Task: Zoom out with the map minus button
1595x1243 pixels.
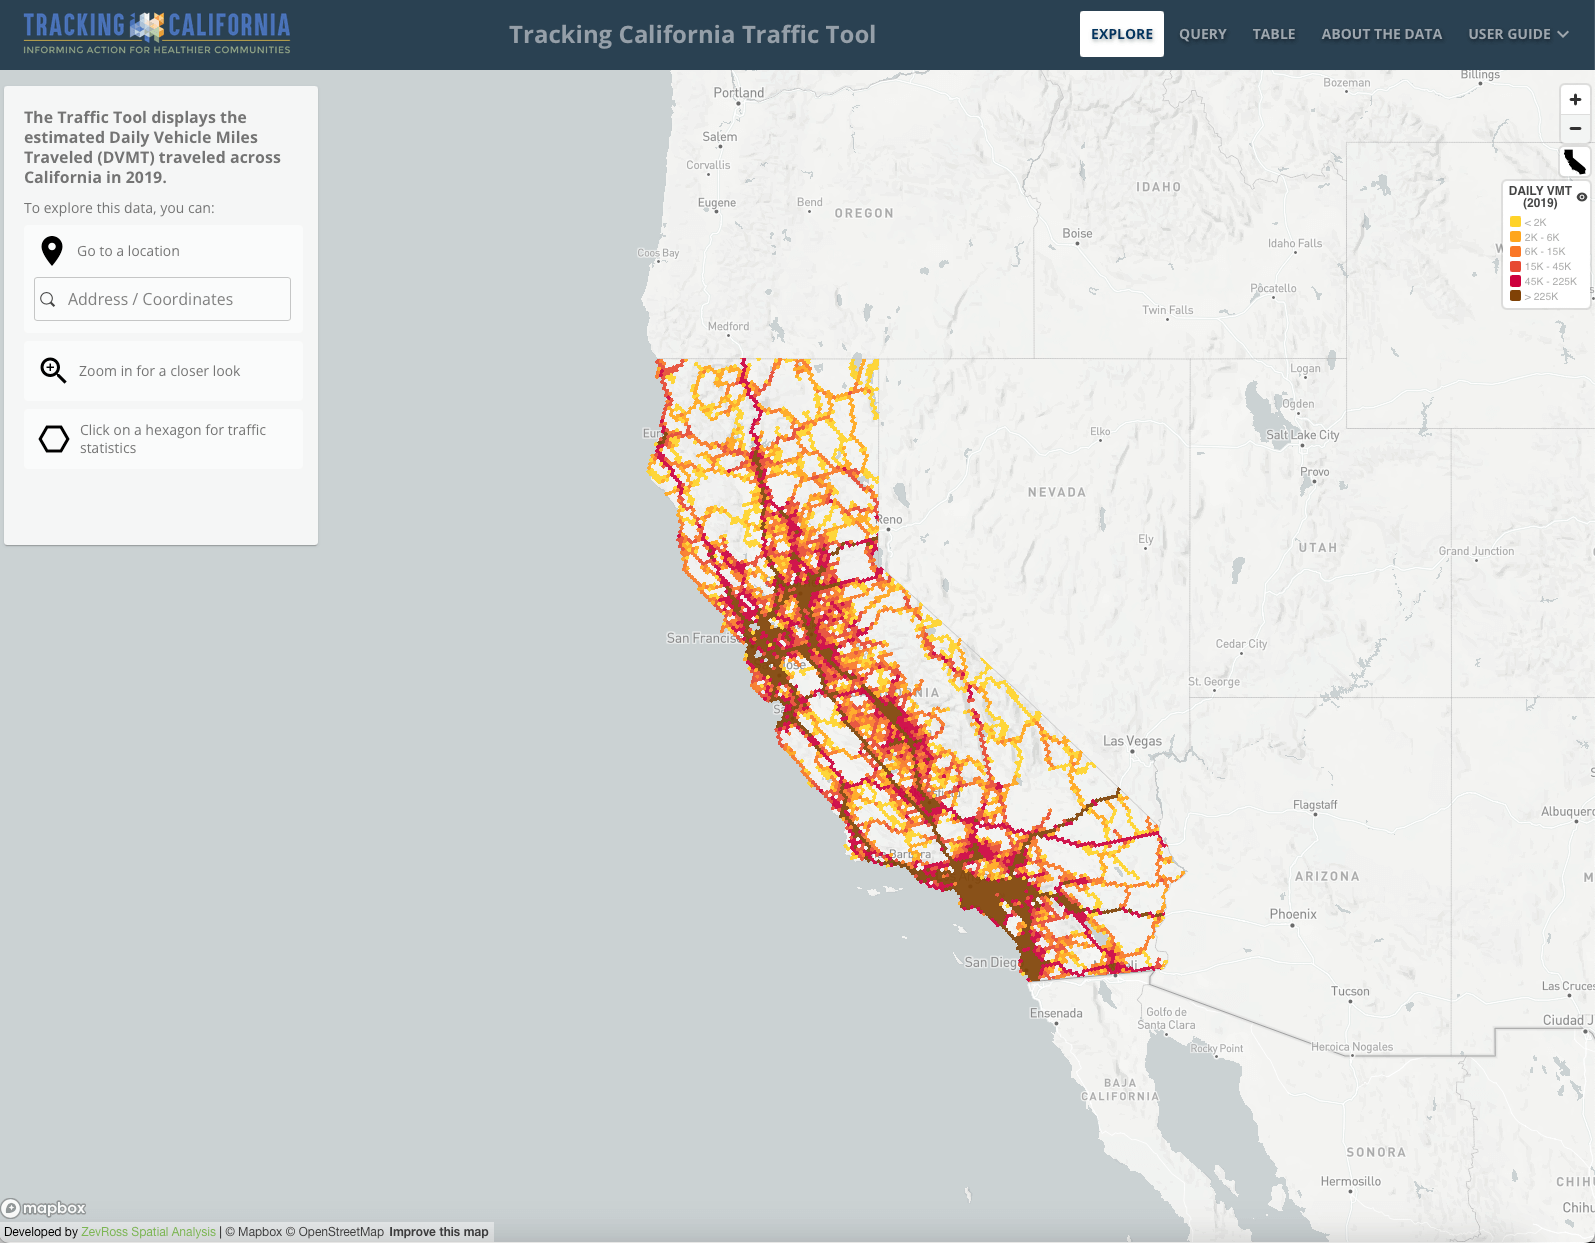Action: [x=1575, y=128]
